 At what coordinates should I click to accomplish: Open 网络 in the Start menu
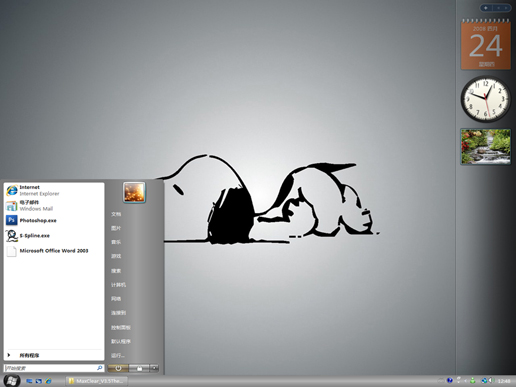[116, 299]
